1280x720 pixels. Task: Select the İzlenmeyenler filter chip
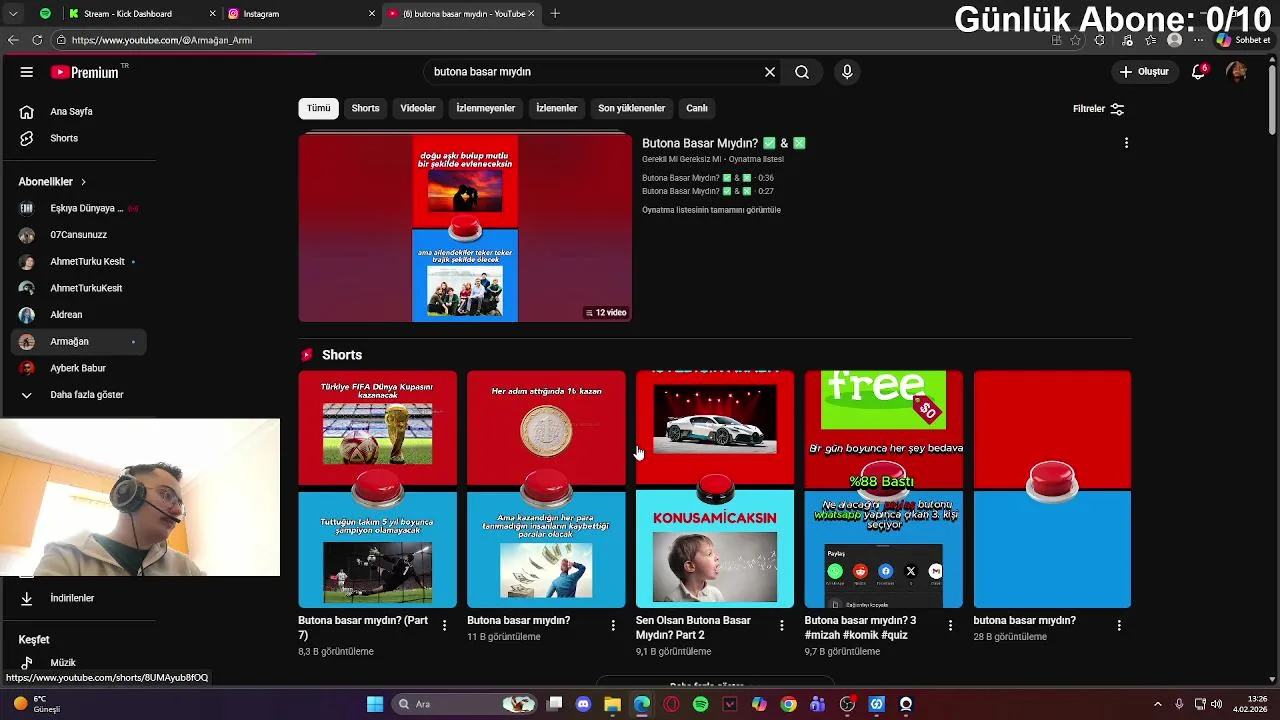pos(485,108)
